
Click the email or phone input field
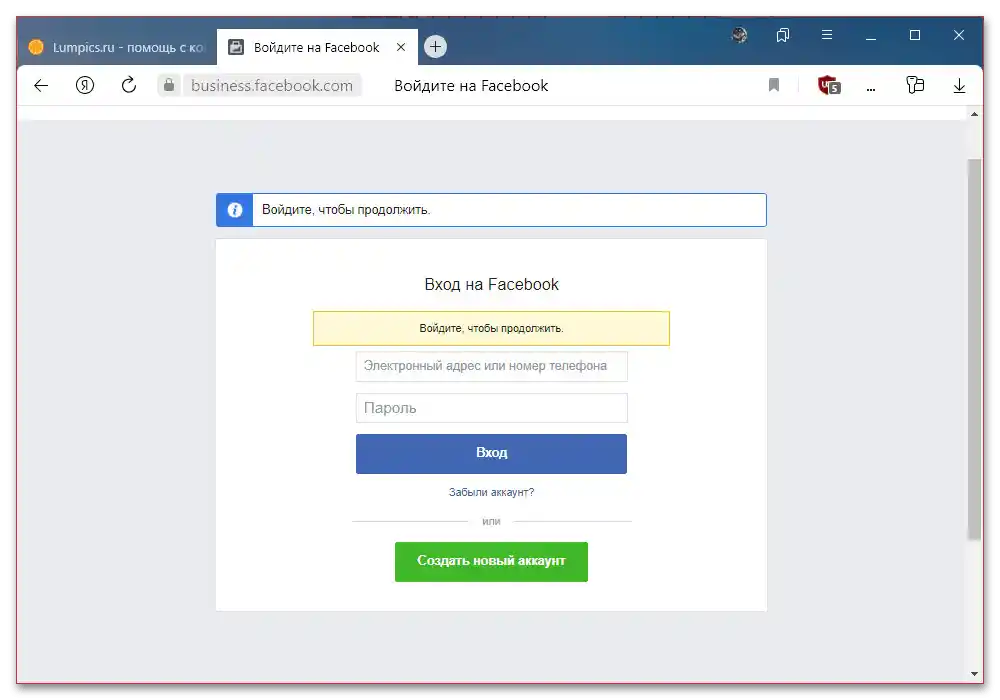[491, 367]
